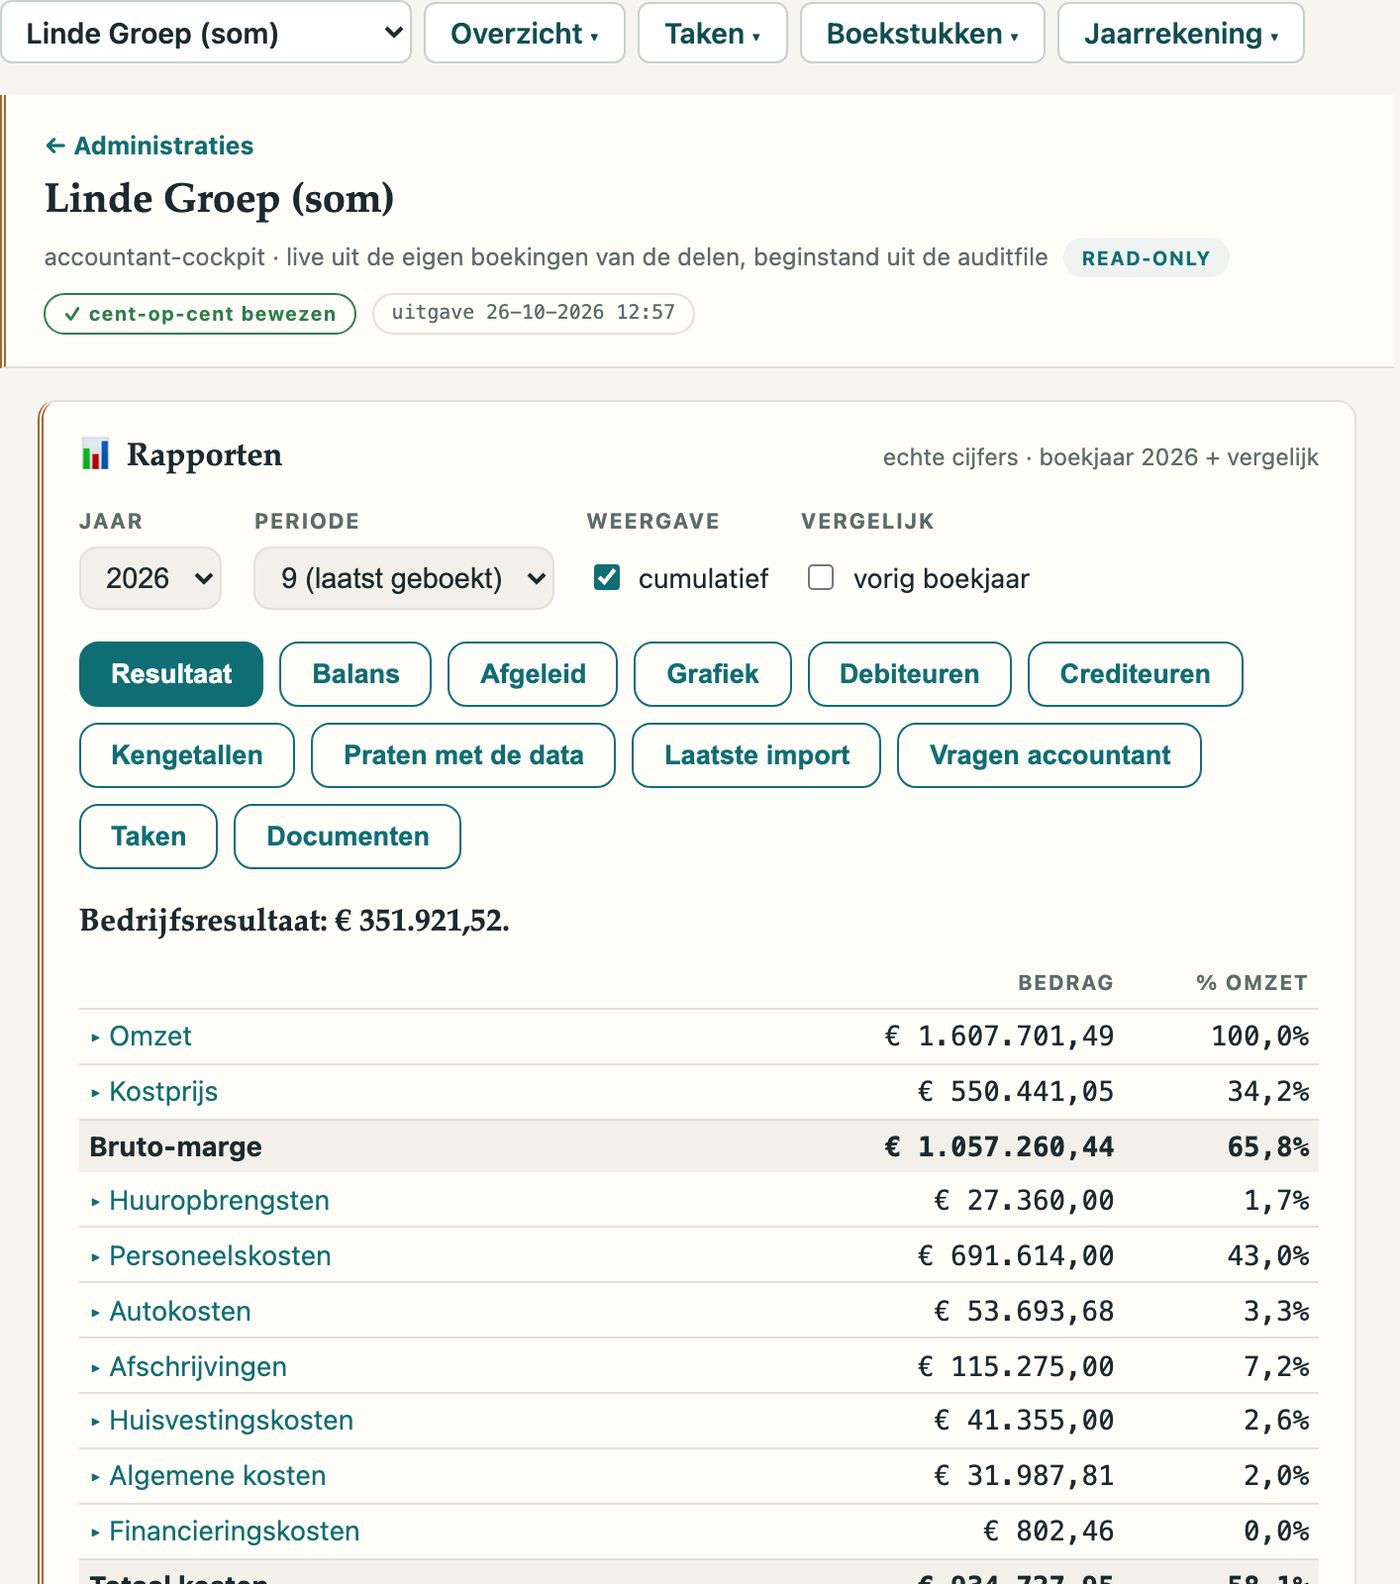Switch to the Balans report tab
This screenshot has width=1400, height=1584.
pyautogui.click(x=356, y=674)
